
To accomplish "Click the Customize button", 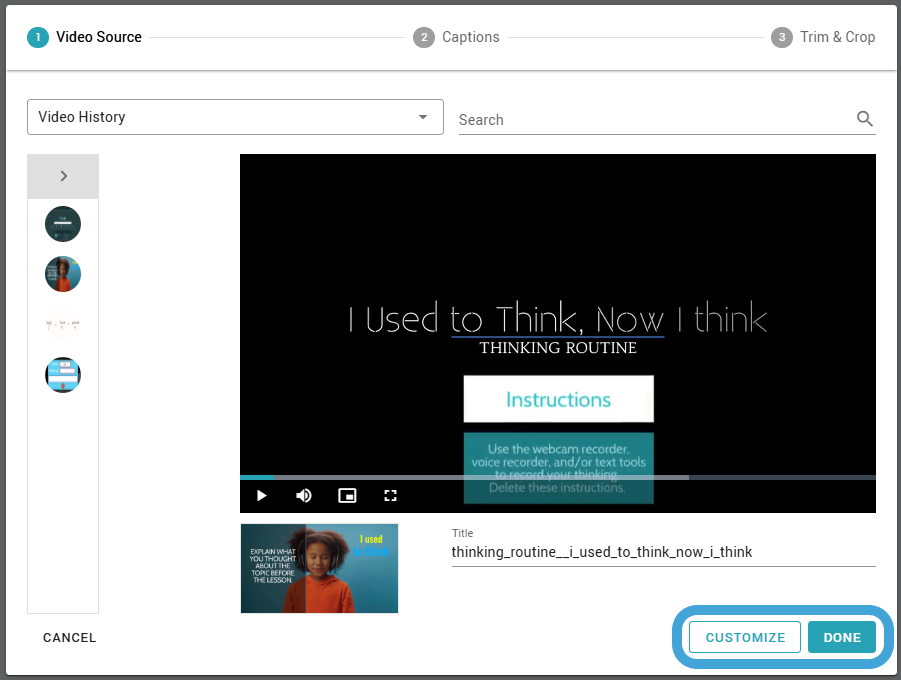I will pos(745,637).
